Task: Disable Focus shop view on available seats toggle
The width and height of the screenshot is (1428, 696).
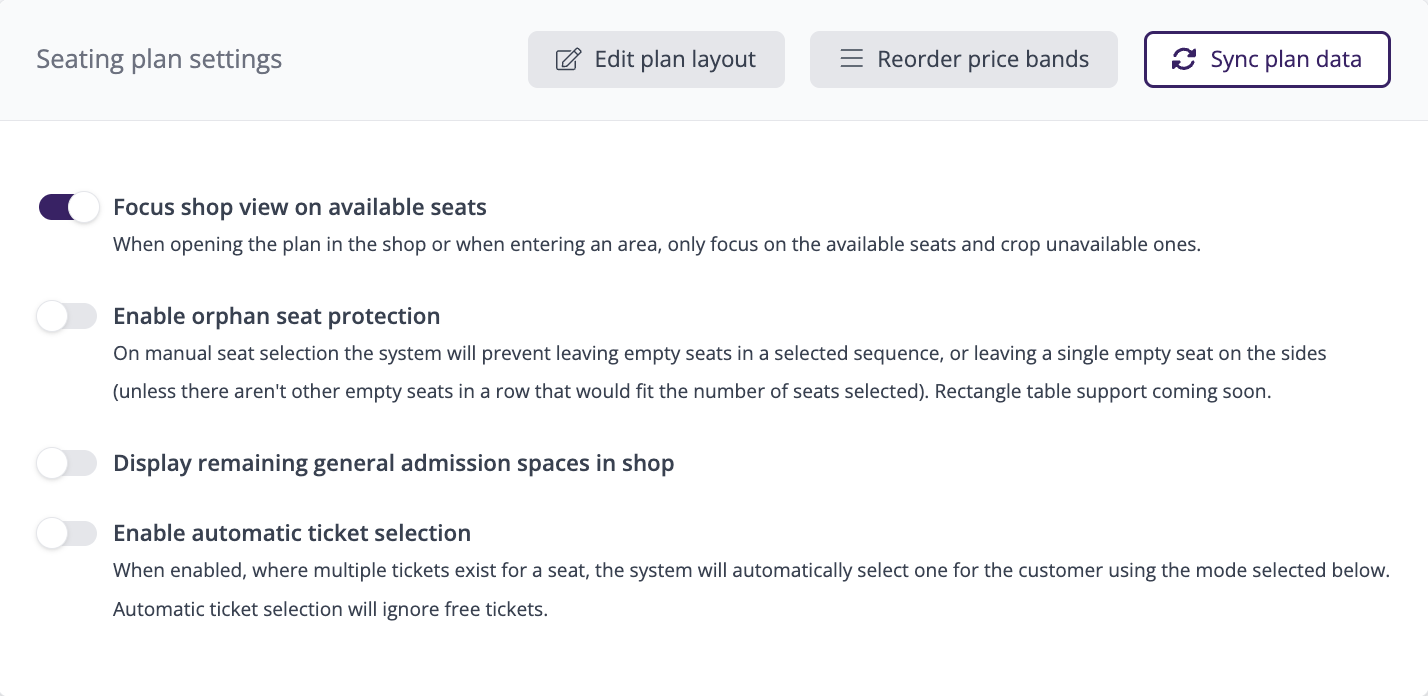Action: coord(68,208)
